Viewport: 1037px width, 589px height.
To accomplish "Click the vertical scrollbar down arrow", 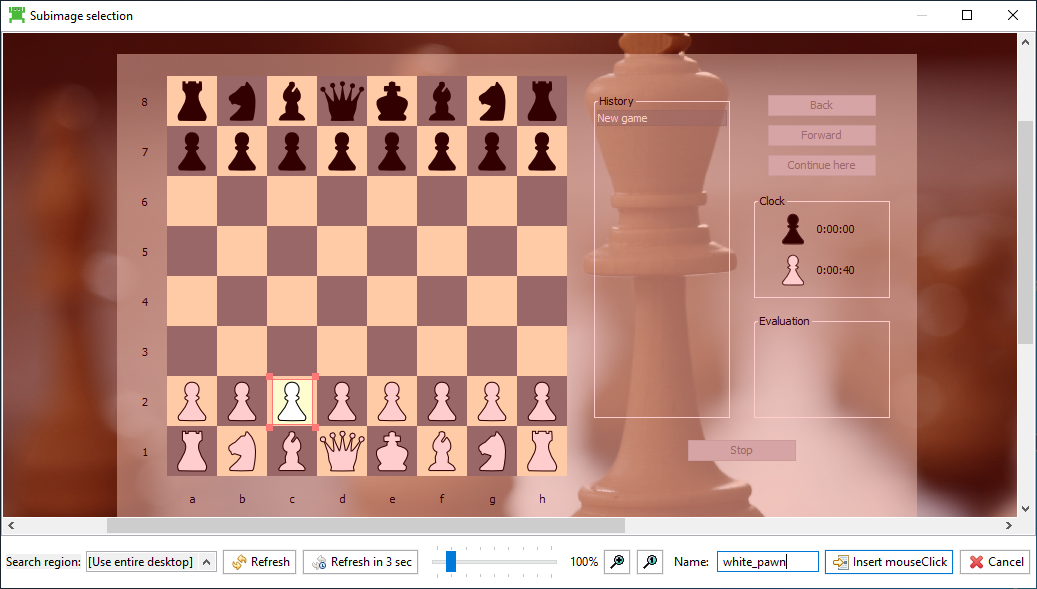I will coord(1026,507).
